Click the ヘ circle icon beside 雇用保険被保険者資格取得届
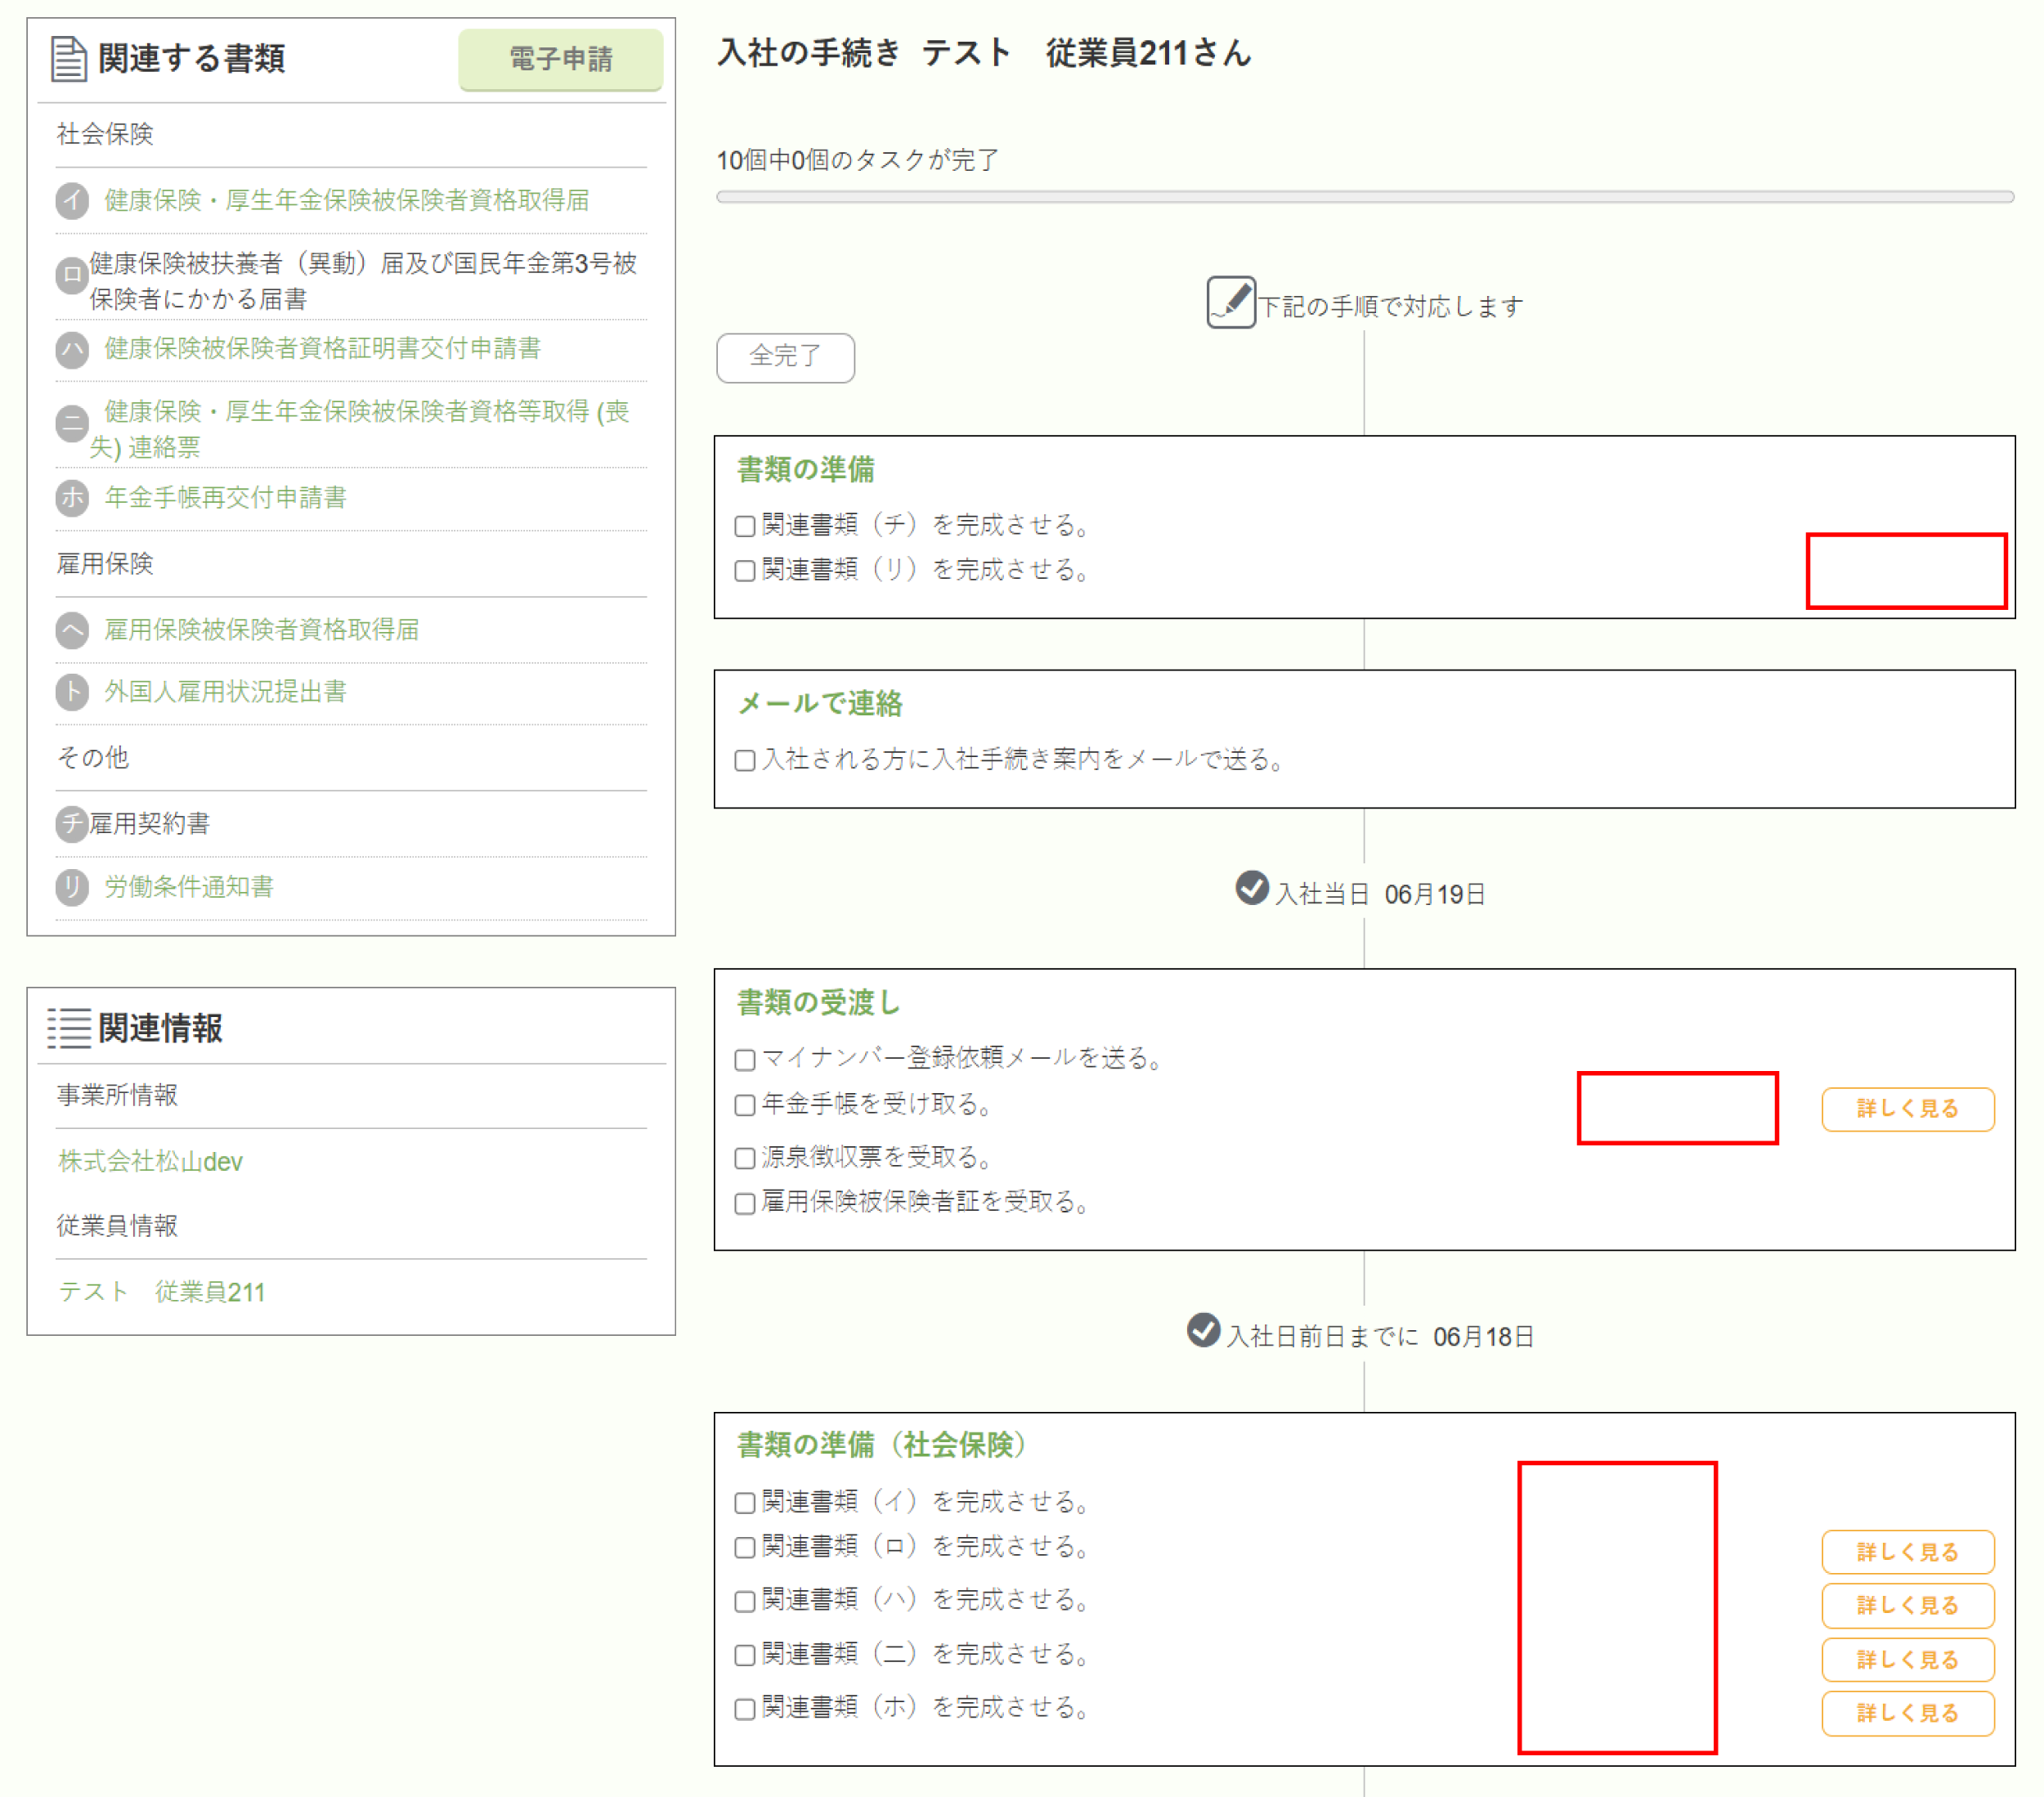Image resolution: width=2044 pixels, height=1797 pixels. tap(72, 630)
